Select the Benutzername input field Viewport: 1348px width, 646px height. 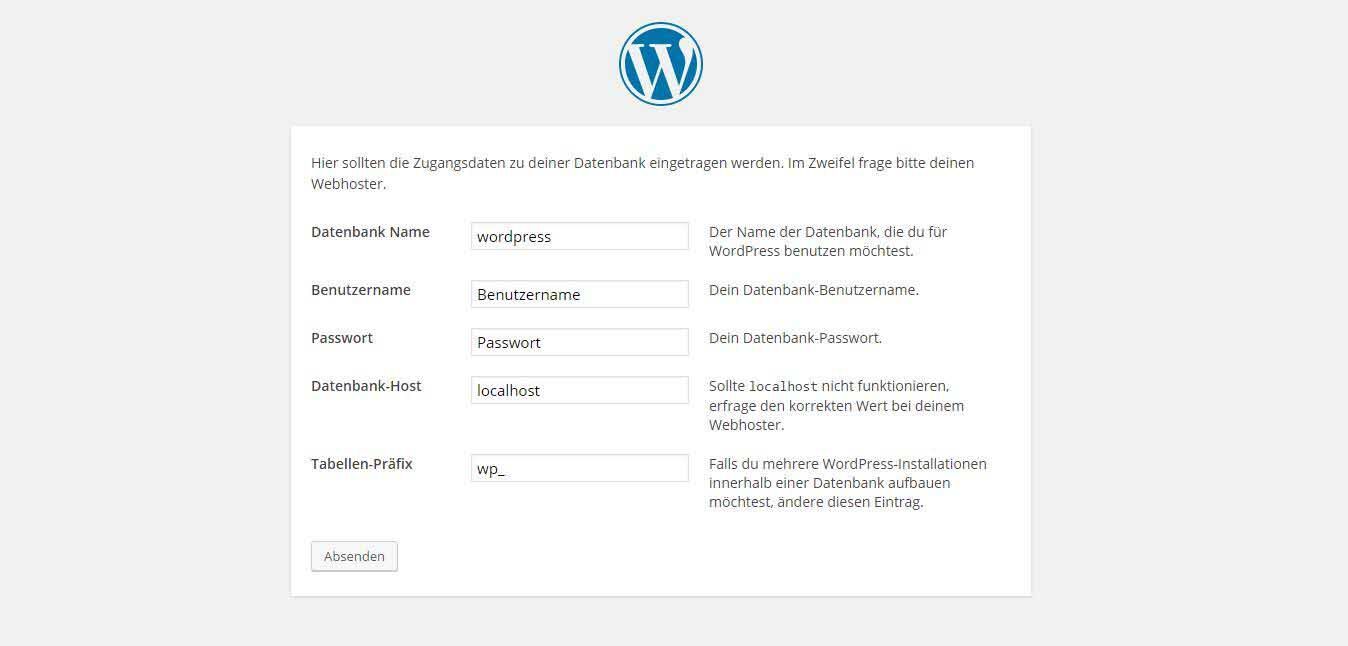click(580, 294)
